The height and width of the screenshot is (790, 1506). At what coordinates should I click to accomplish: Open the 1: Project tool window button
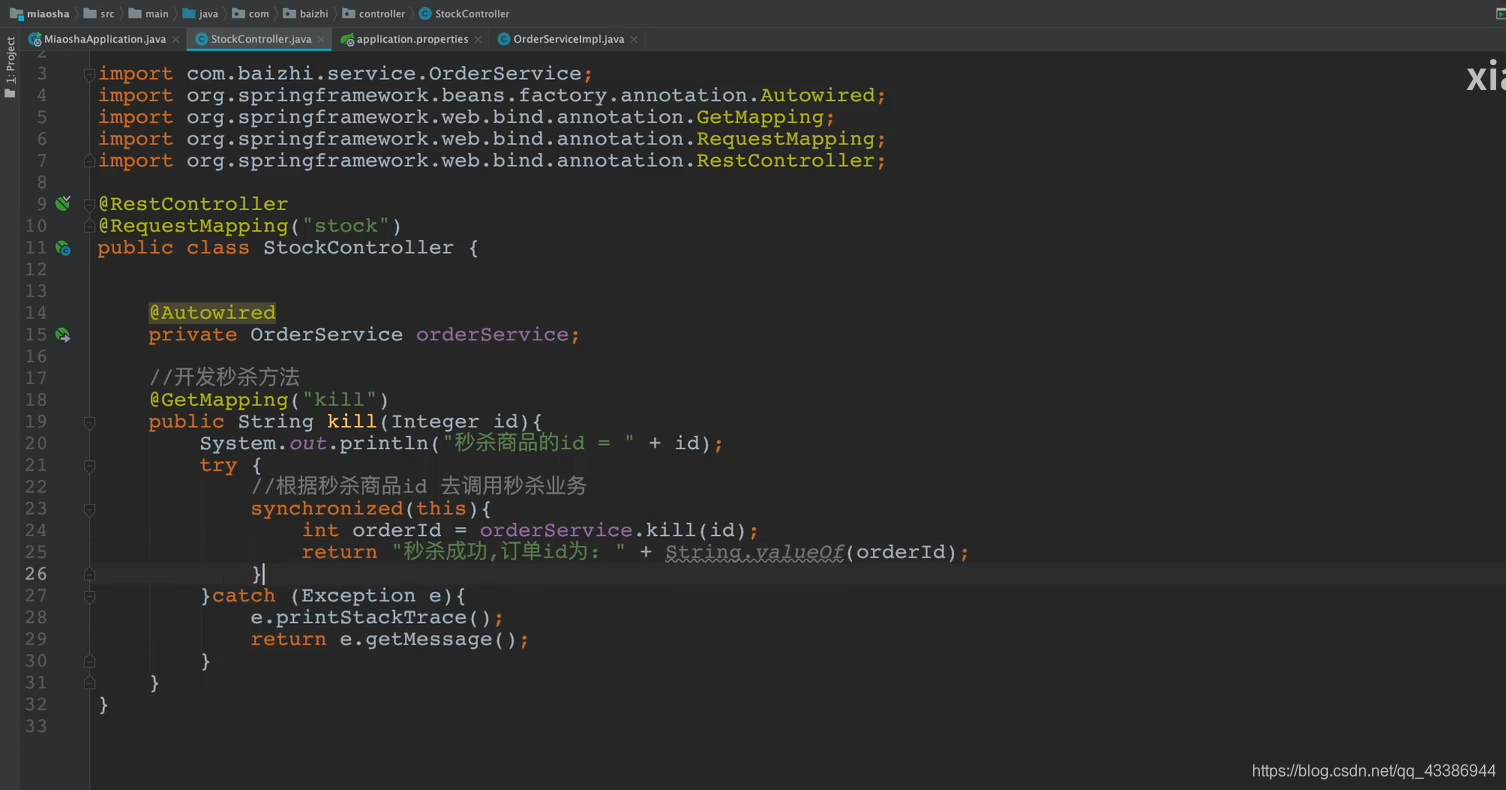10,68
